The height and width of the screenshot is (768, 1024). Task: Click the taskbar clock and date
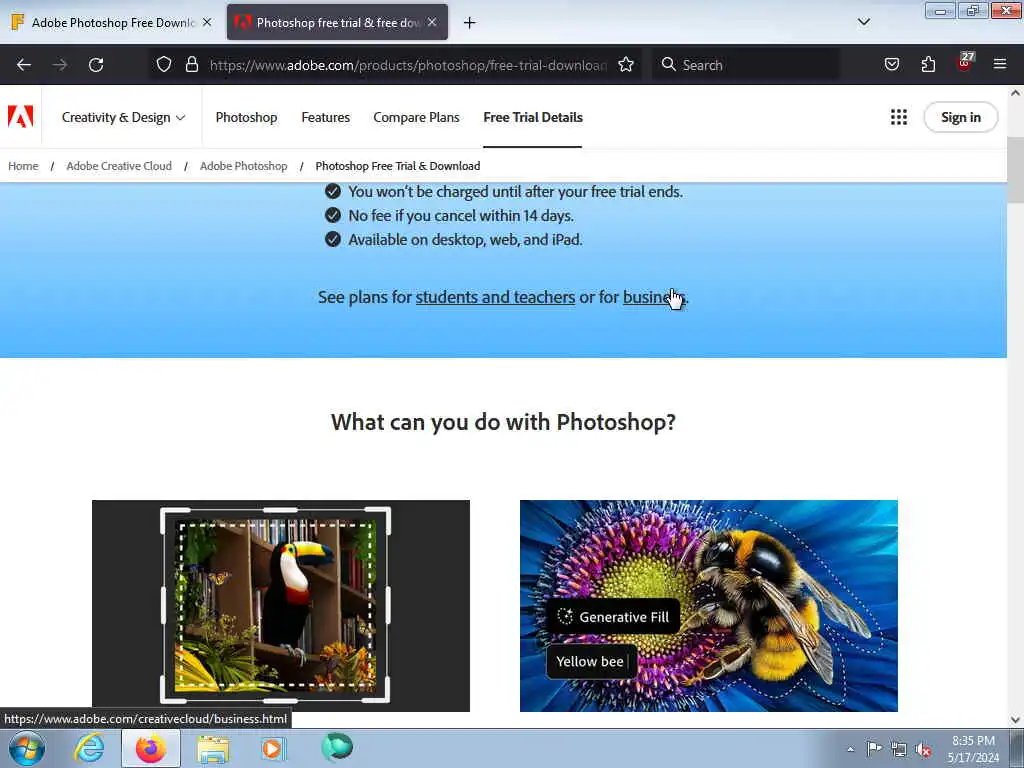(973, 749)
